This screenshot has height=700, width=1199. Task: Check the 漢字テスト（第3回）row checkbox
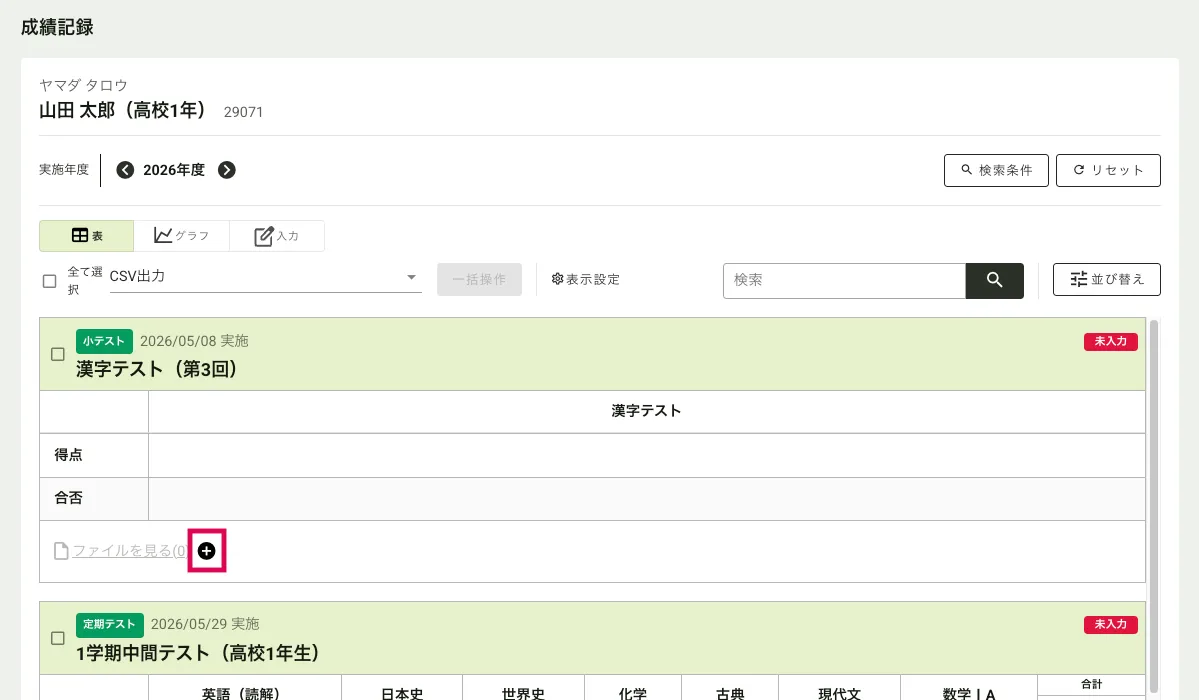57,354
